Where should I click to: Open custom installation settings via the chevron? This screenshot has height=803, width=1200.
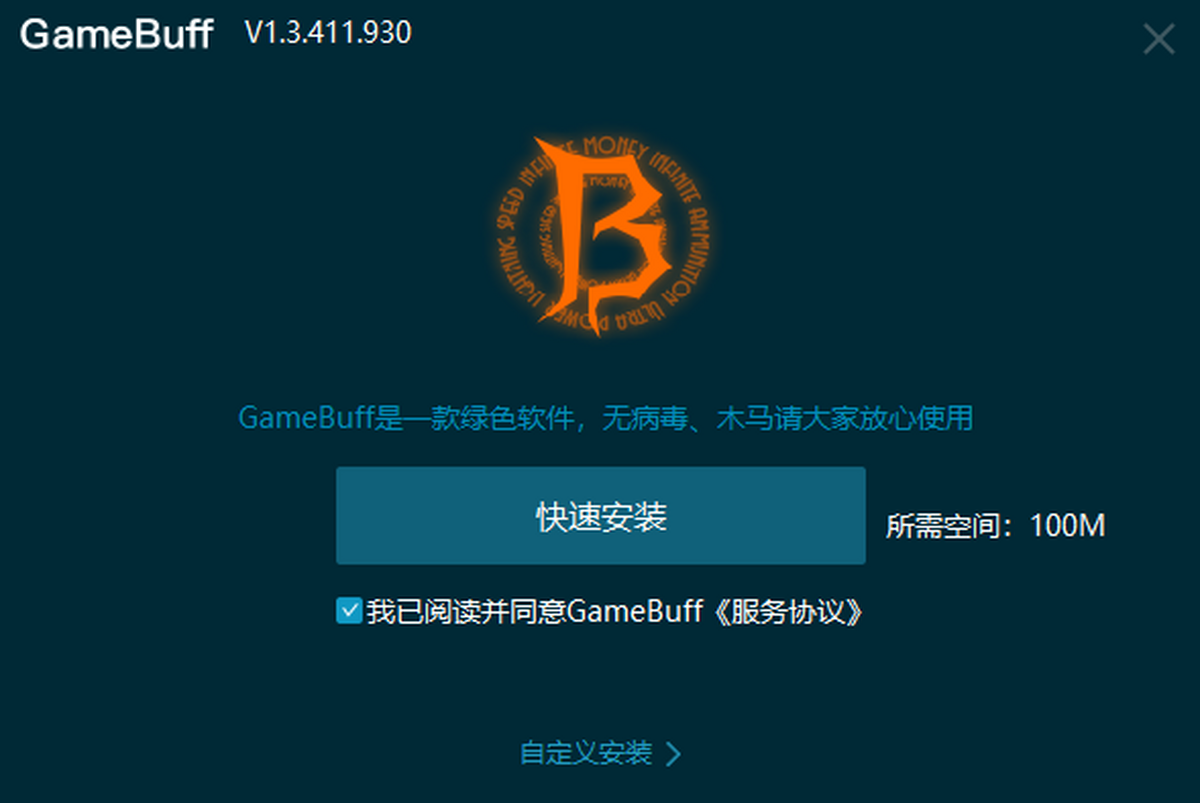tap(673, 753)
